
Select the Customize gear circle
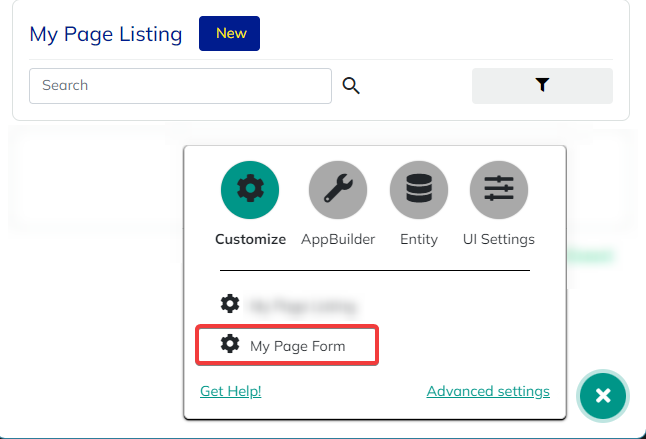(x=250, y=190)
